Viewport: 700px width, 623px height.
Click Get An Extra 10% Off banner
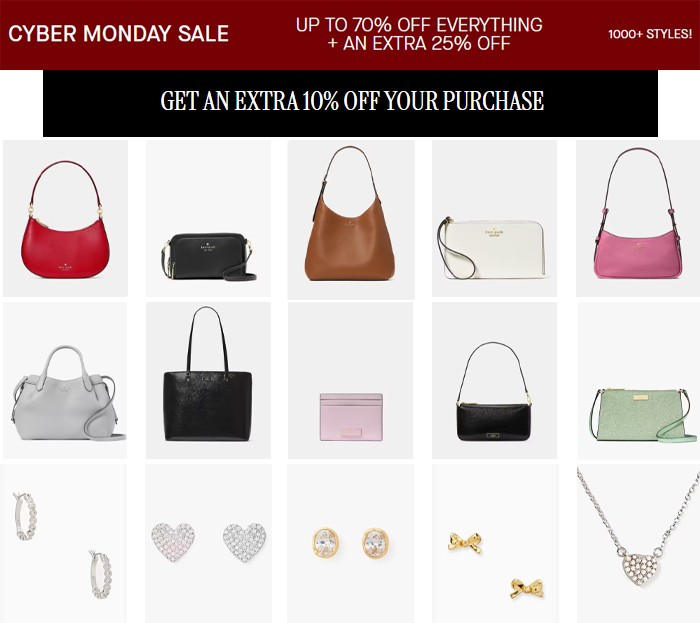(x=350, y=103)
